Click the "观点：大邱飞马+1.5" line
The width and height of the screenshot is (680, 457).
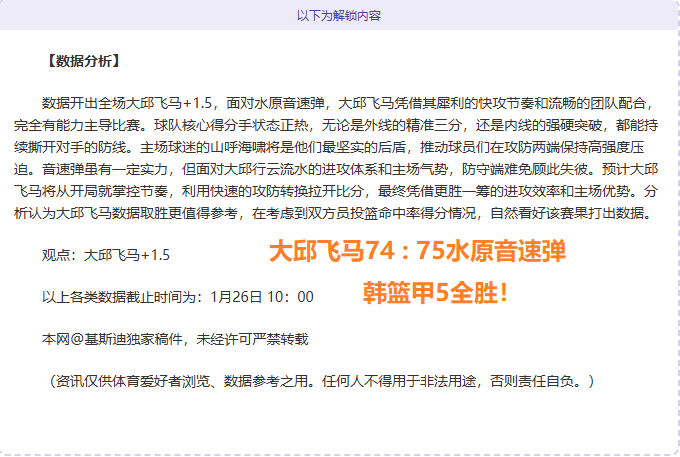(x=106, y=255)
